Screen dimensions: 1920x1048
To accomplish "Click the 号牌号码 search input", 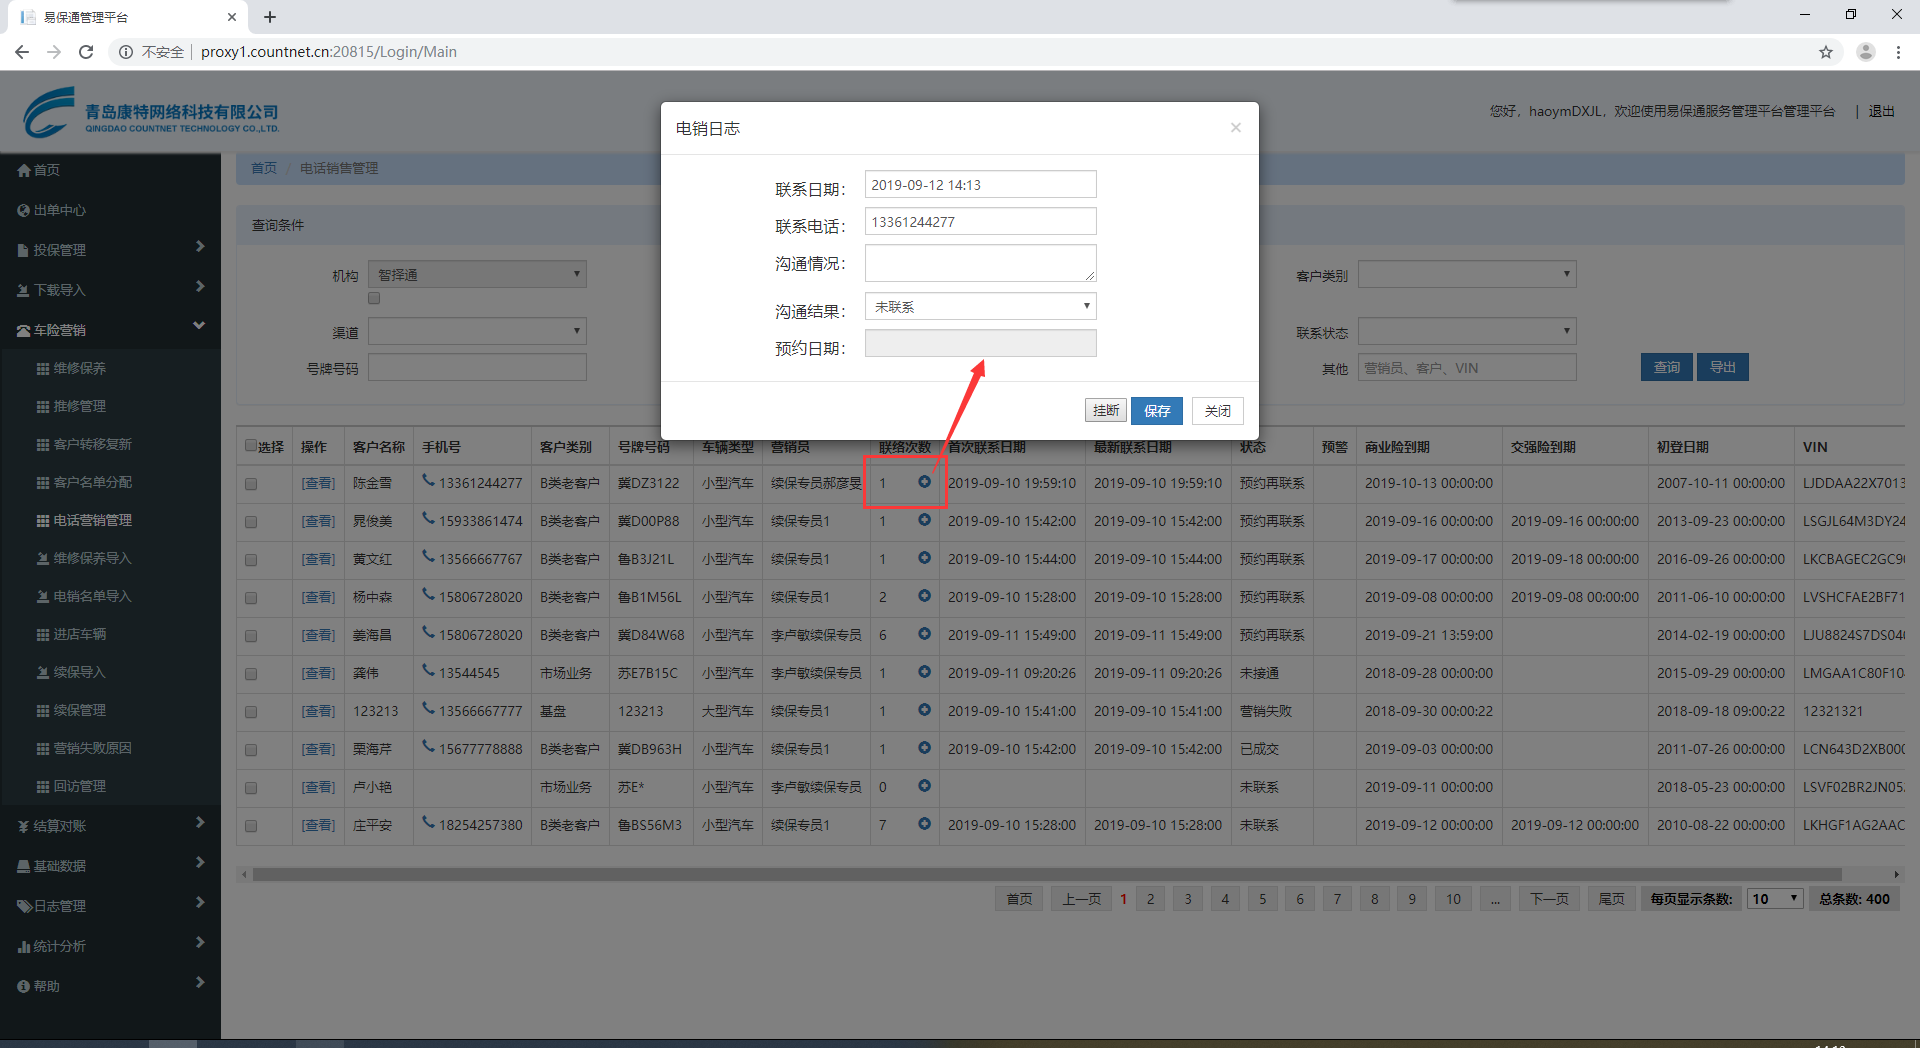I will pyautogui.click(x=477, y=368).
